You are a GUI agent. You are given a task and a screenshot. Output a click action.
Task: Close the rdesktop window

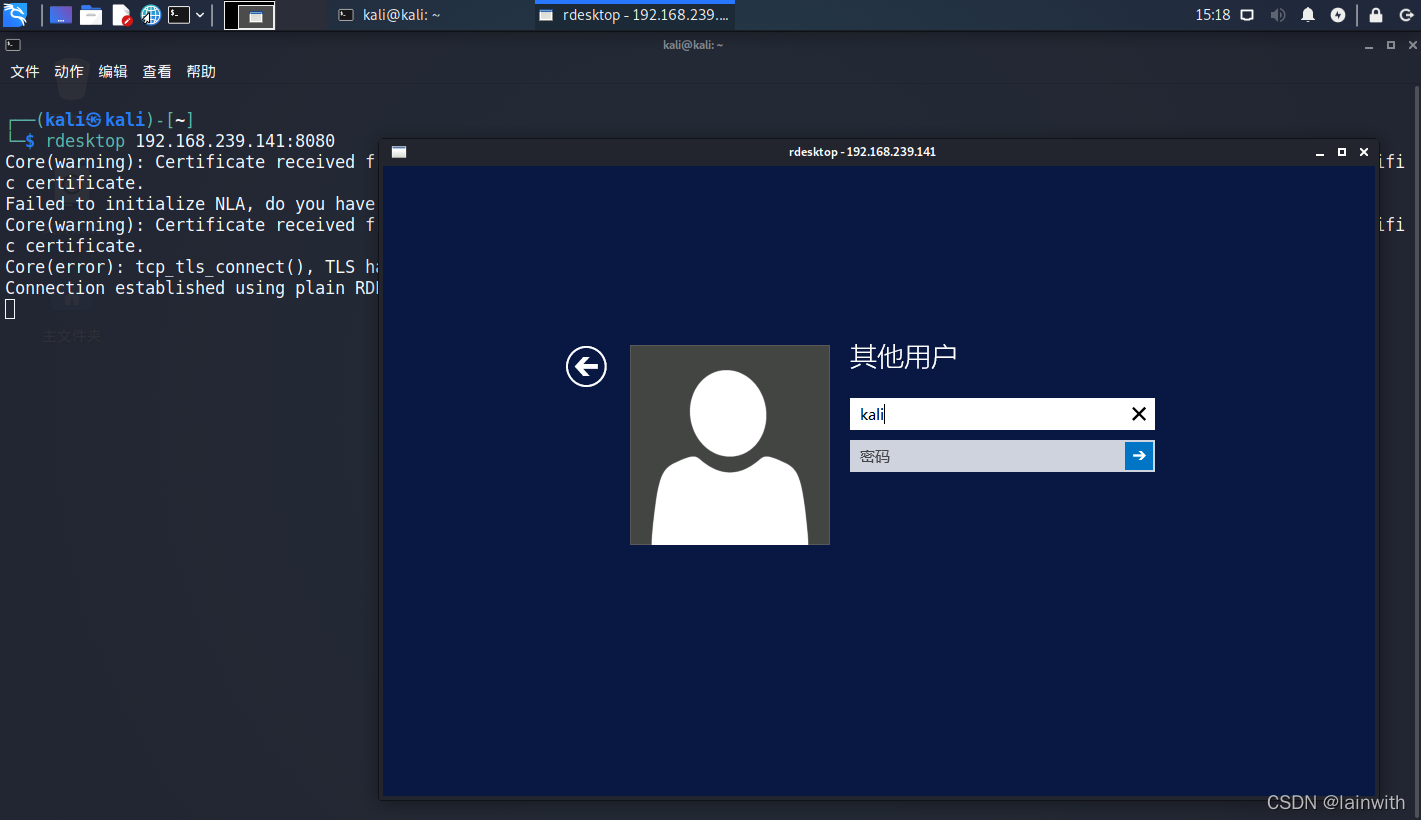pos(1364,152)
